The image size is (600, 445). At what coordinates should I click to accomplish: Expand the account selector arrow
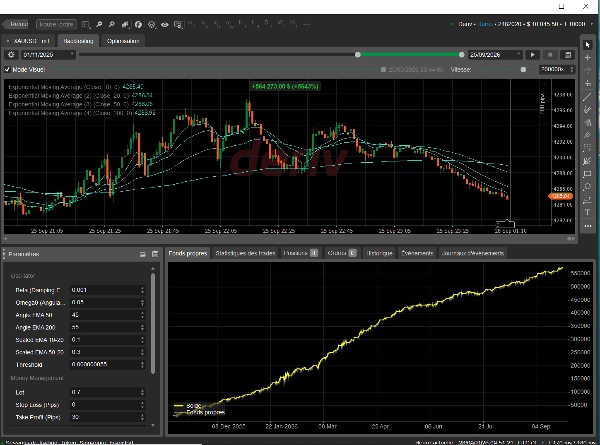[591, 24]
